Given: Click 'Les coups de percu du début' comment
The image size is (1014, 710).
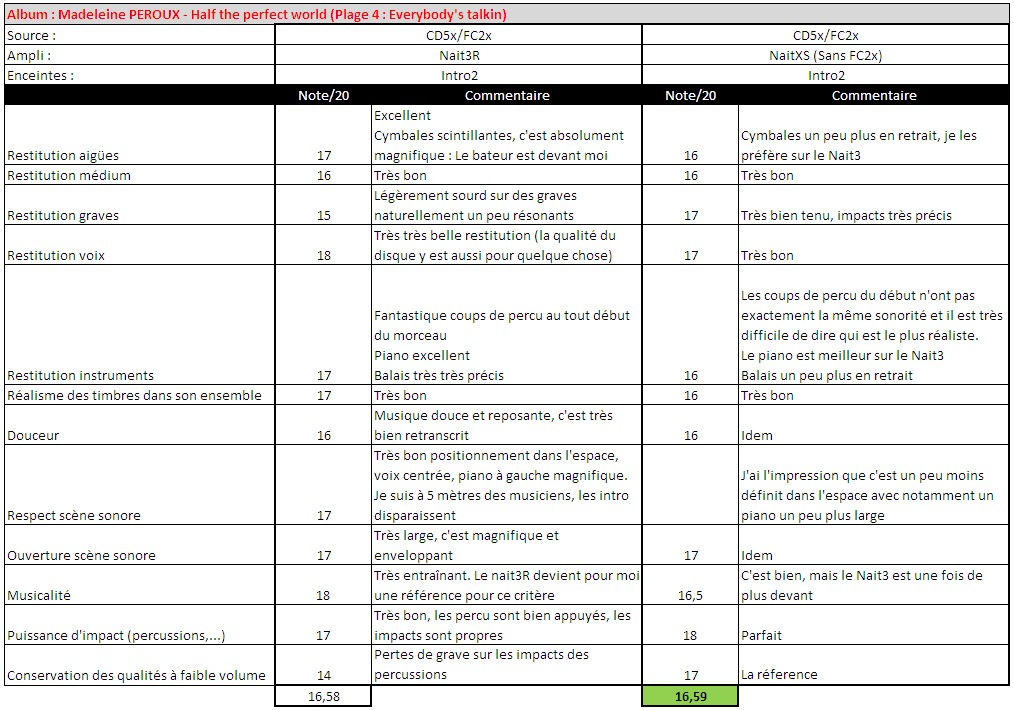Looking at the screenshot, I should pyautogui.click(x=874, y=325).
